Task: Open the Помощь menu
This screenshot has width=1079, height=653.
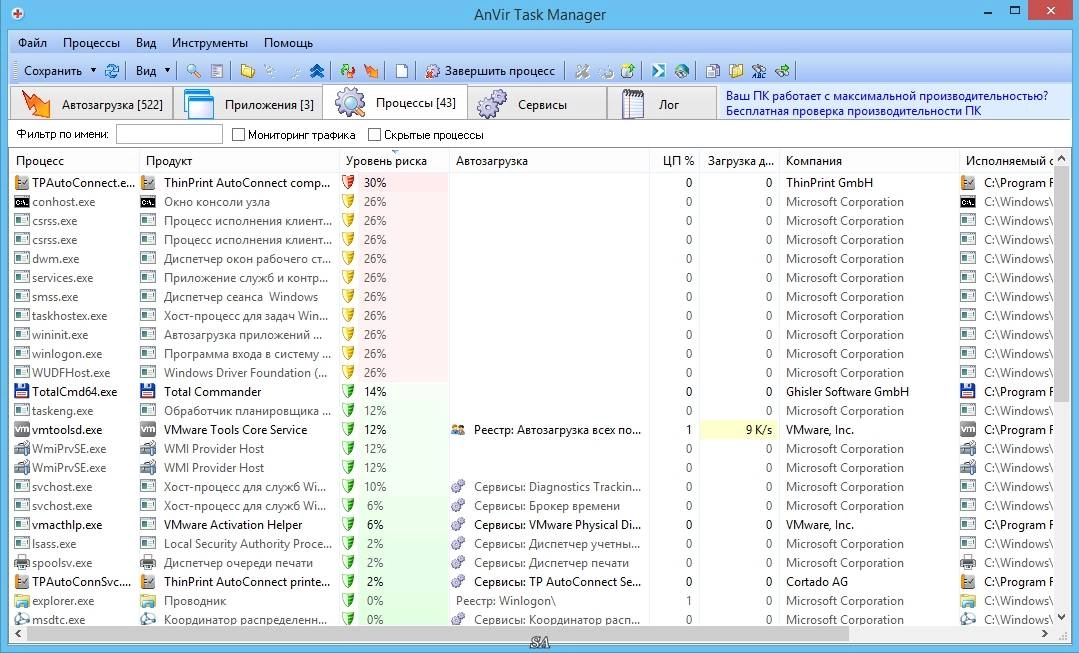Action: pyautogui.click(x=288, y=43)
